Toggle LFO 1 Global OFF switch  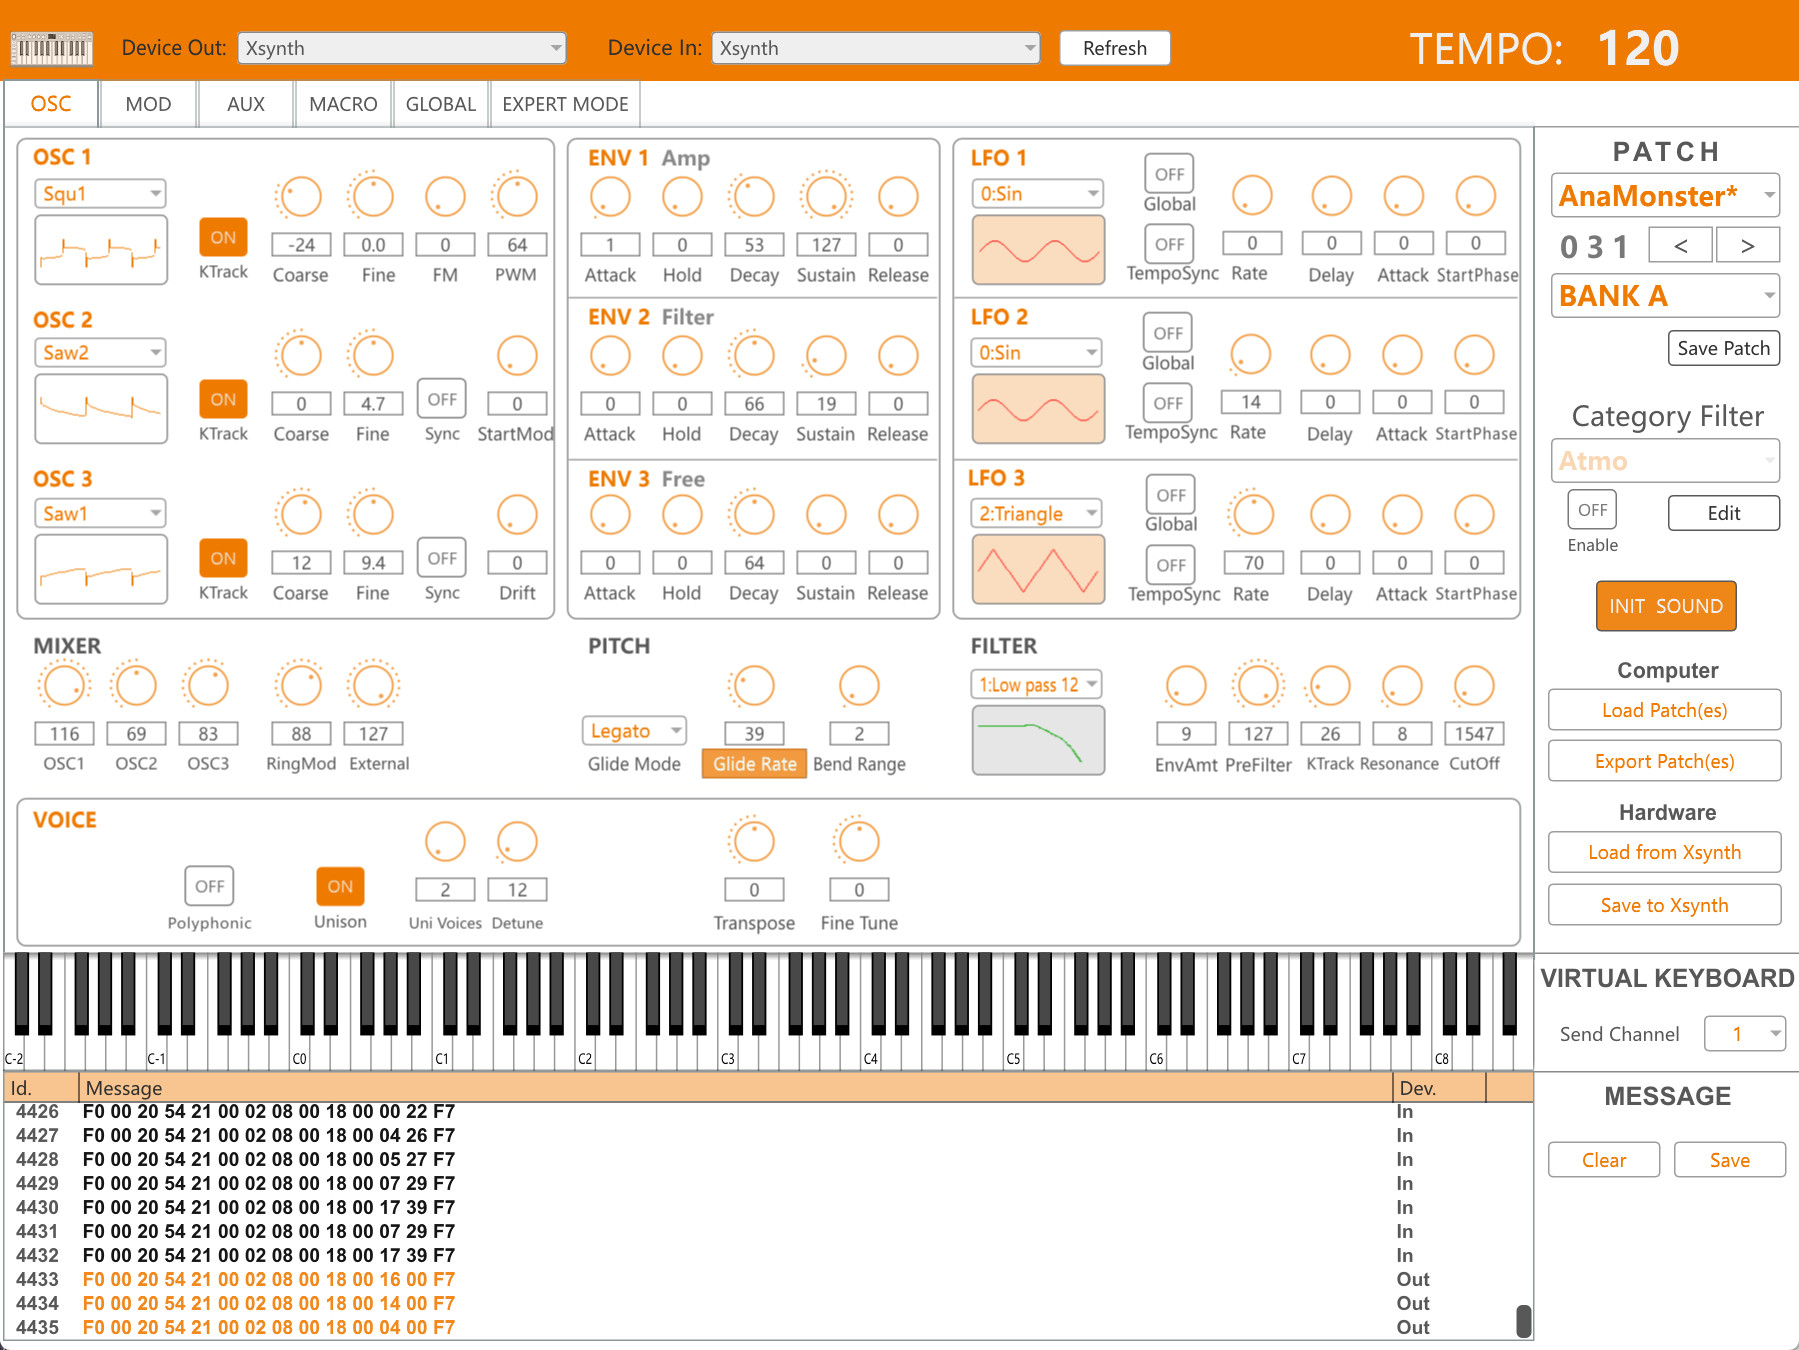1169,174
